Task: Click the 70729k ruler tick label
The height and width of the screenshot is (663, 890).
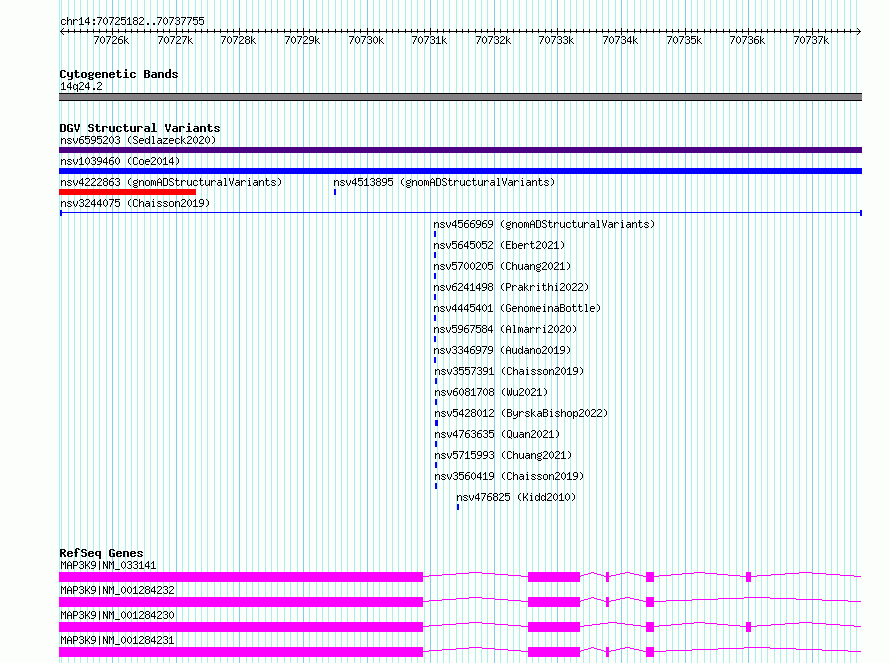Action: coord(302,40)
